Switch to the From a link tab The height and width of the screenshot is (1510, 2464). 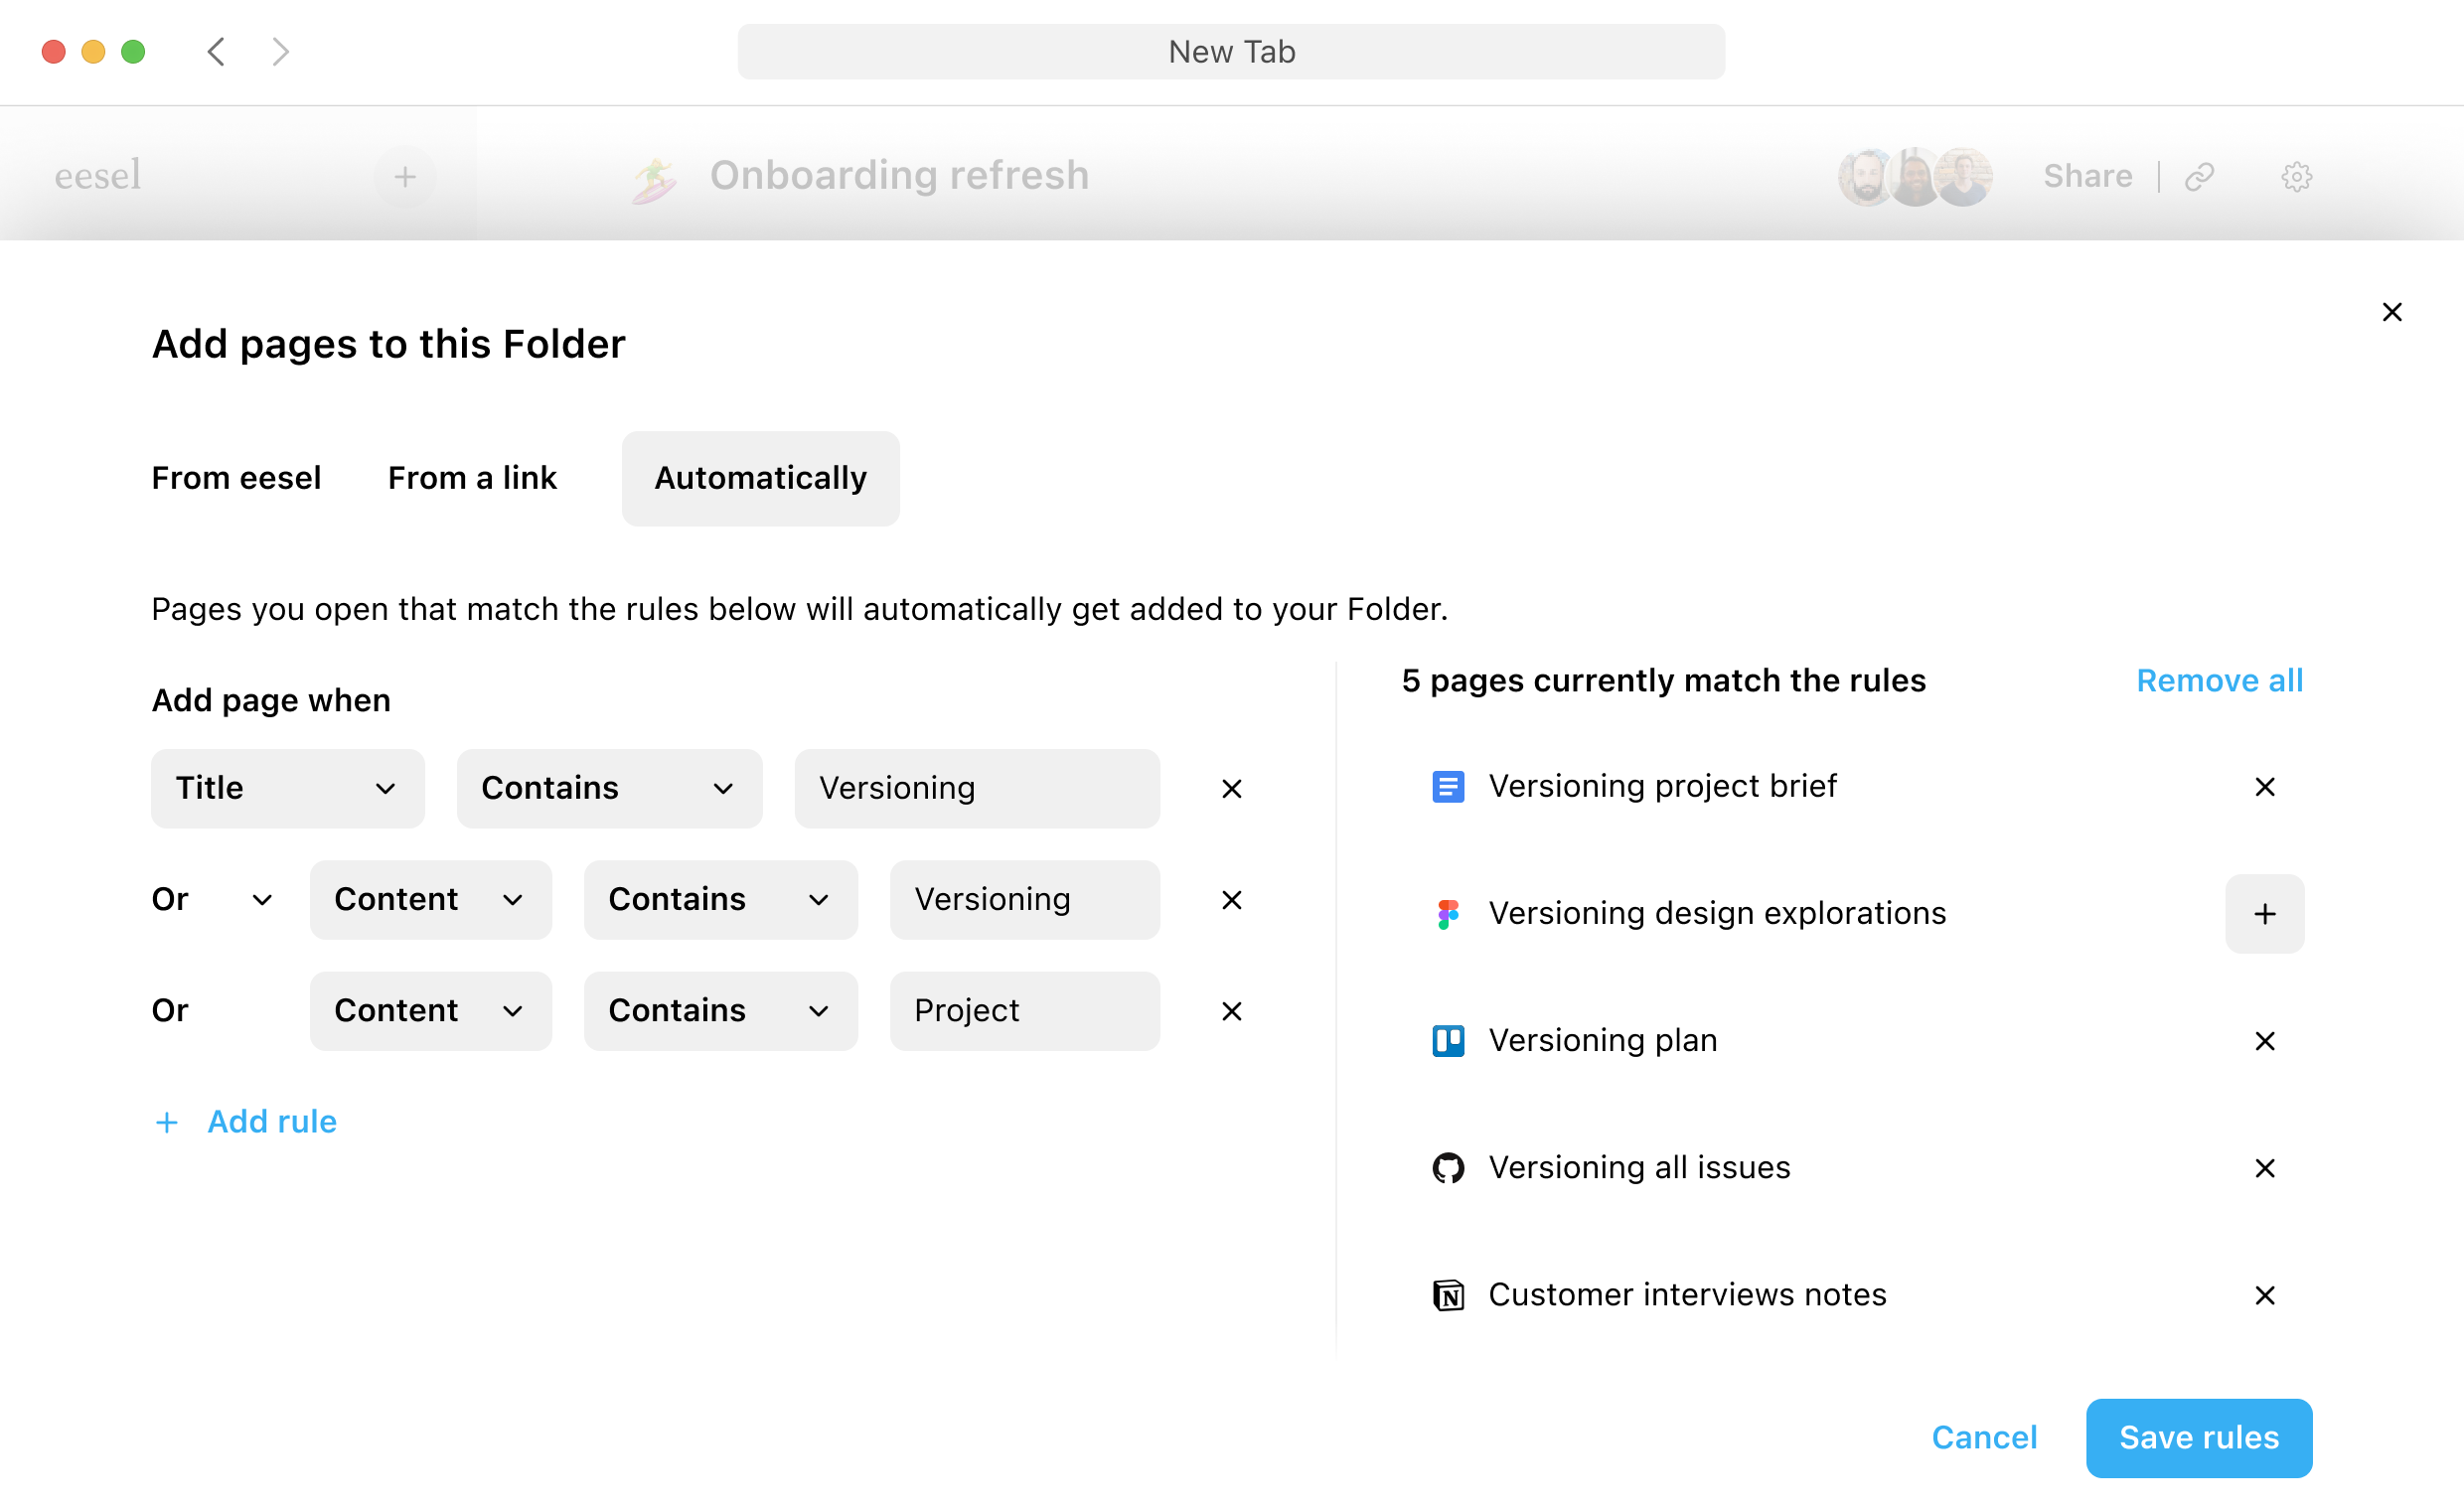coord(472,478)
